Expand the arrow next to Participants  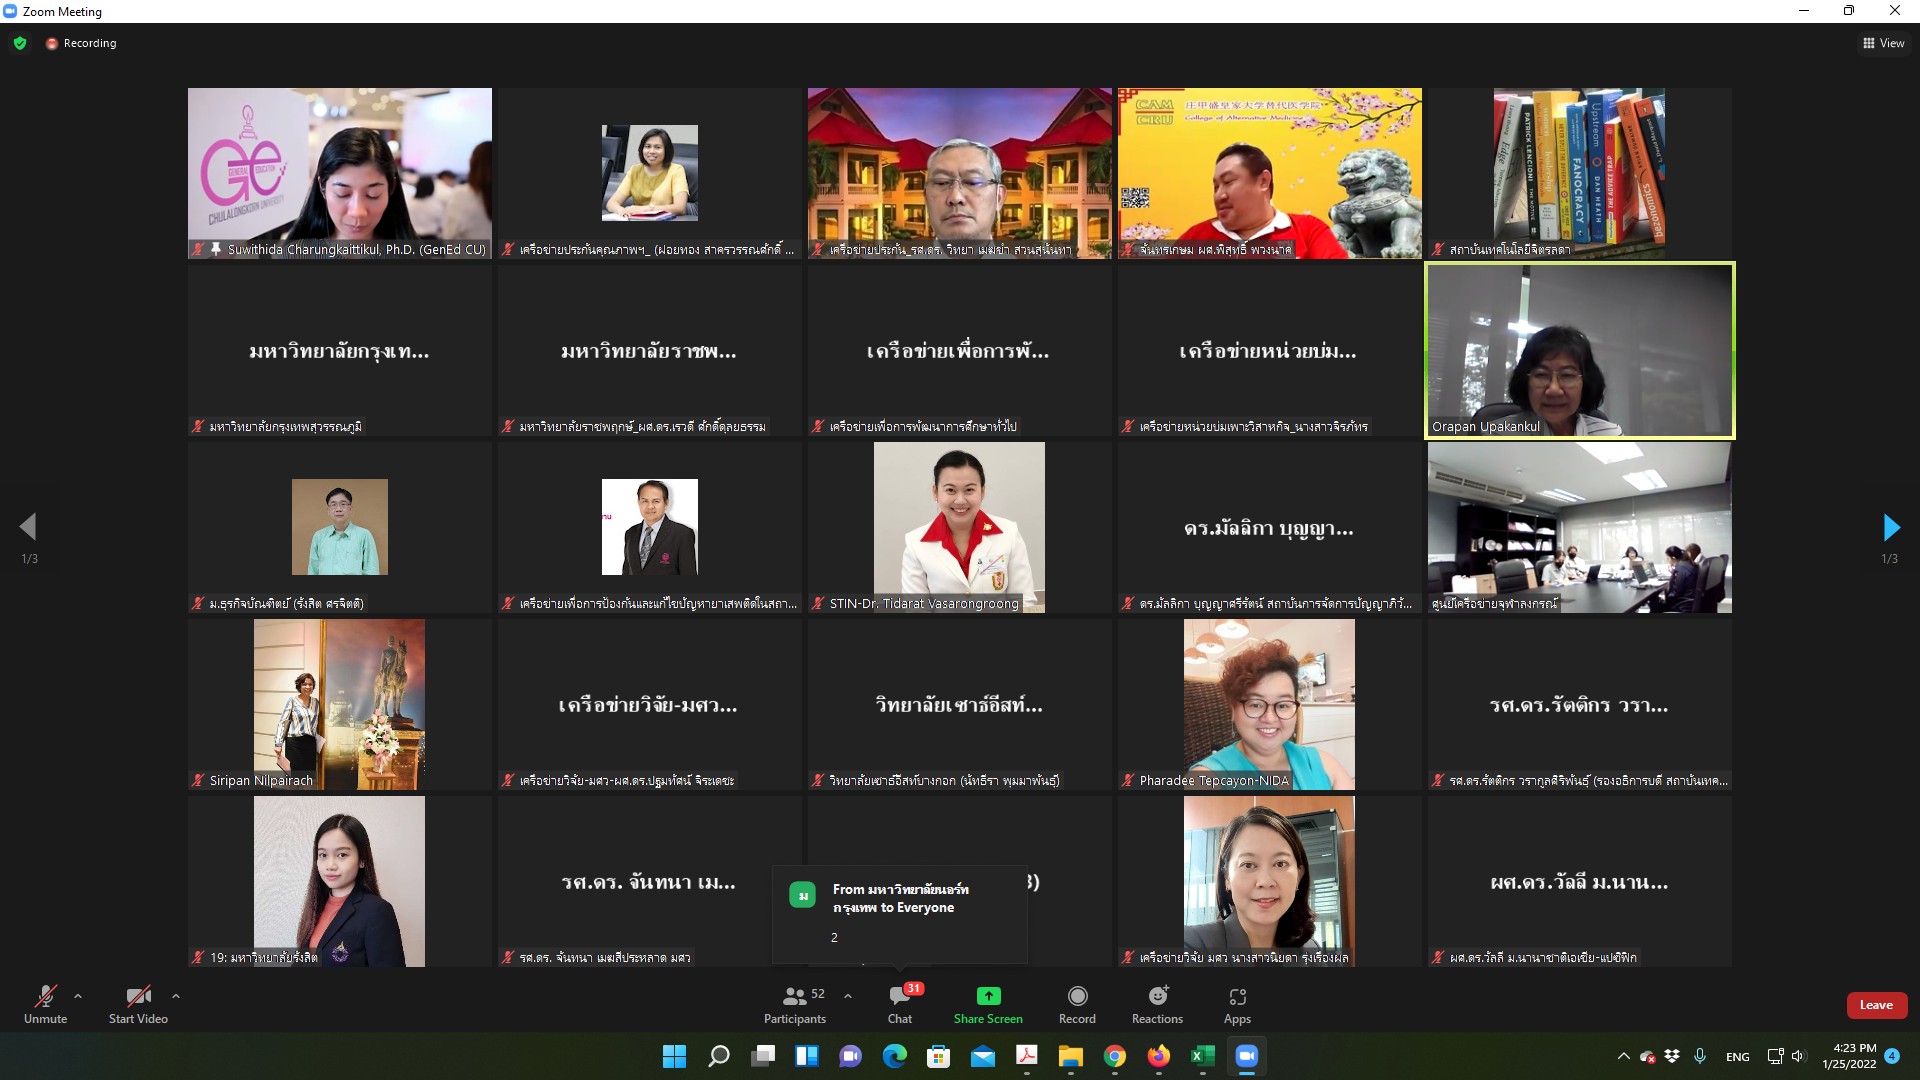[x=848, y=996]
